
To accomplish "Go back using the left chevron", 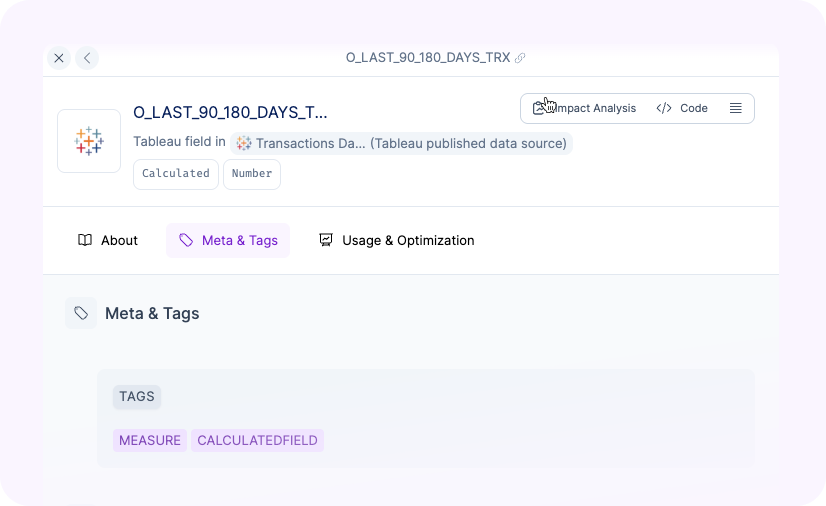I will [87, 58].
